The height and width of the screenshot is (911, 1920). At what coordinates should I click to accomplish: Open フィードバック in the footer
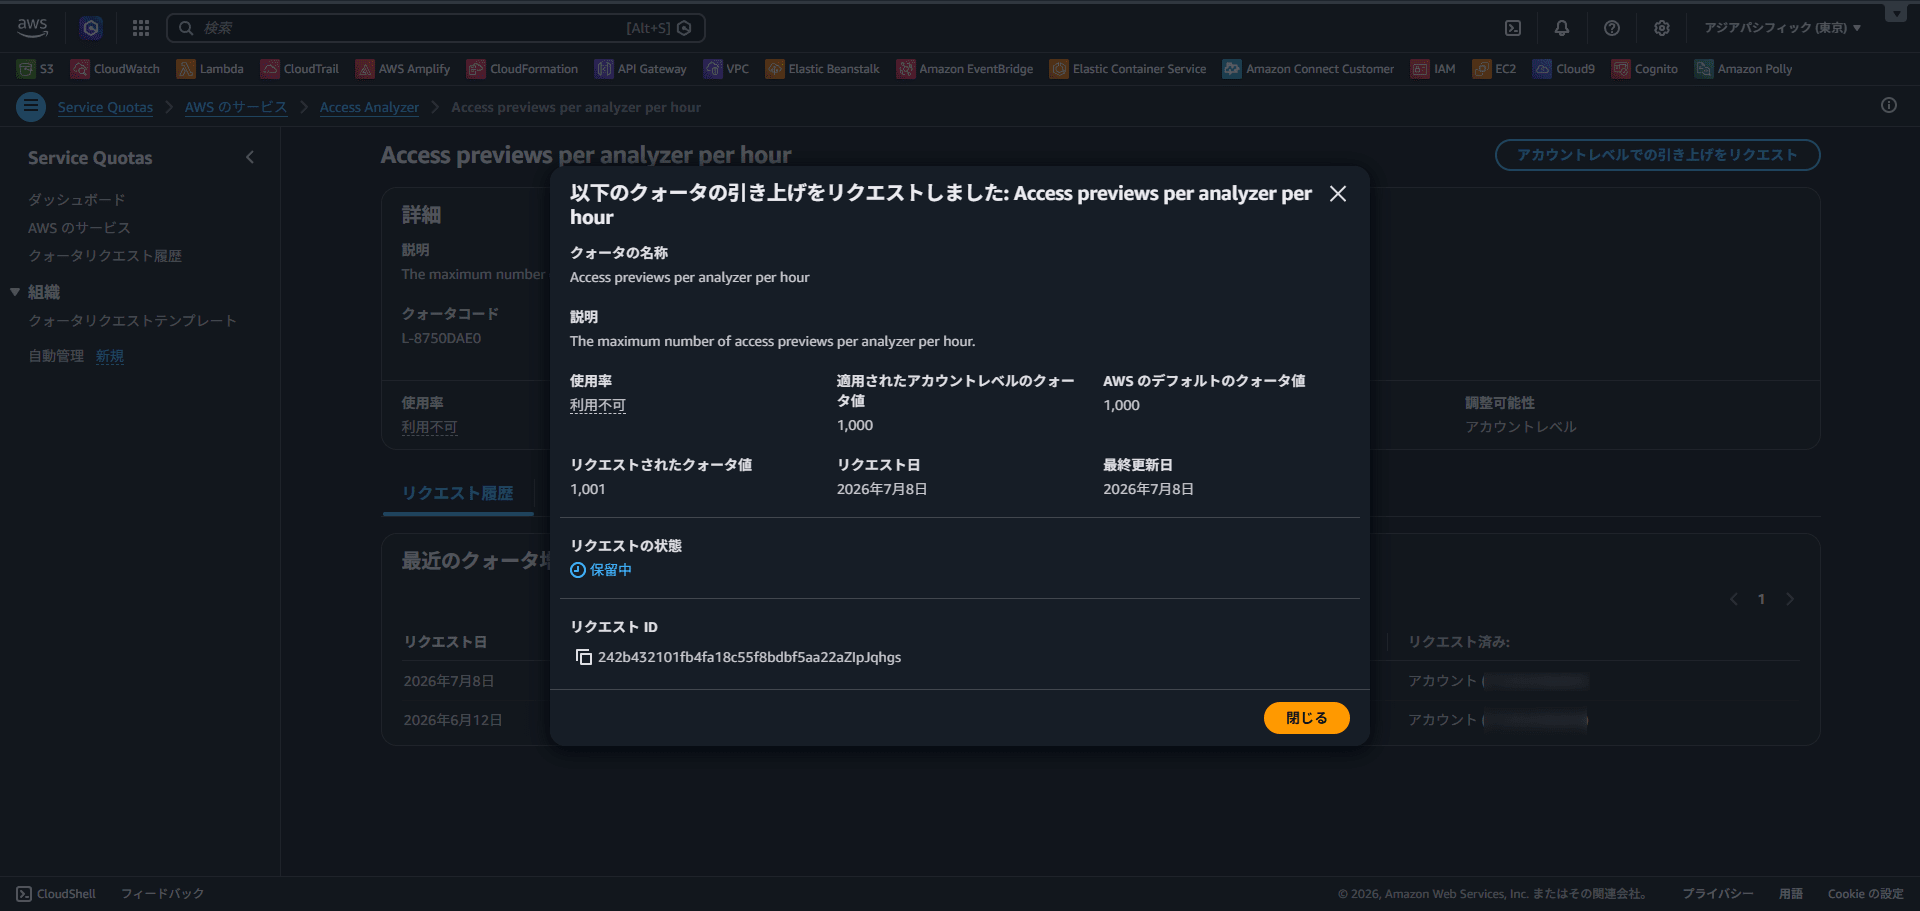pyautogui.click(x=163, y=894)
